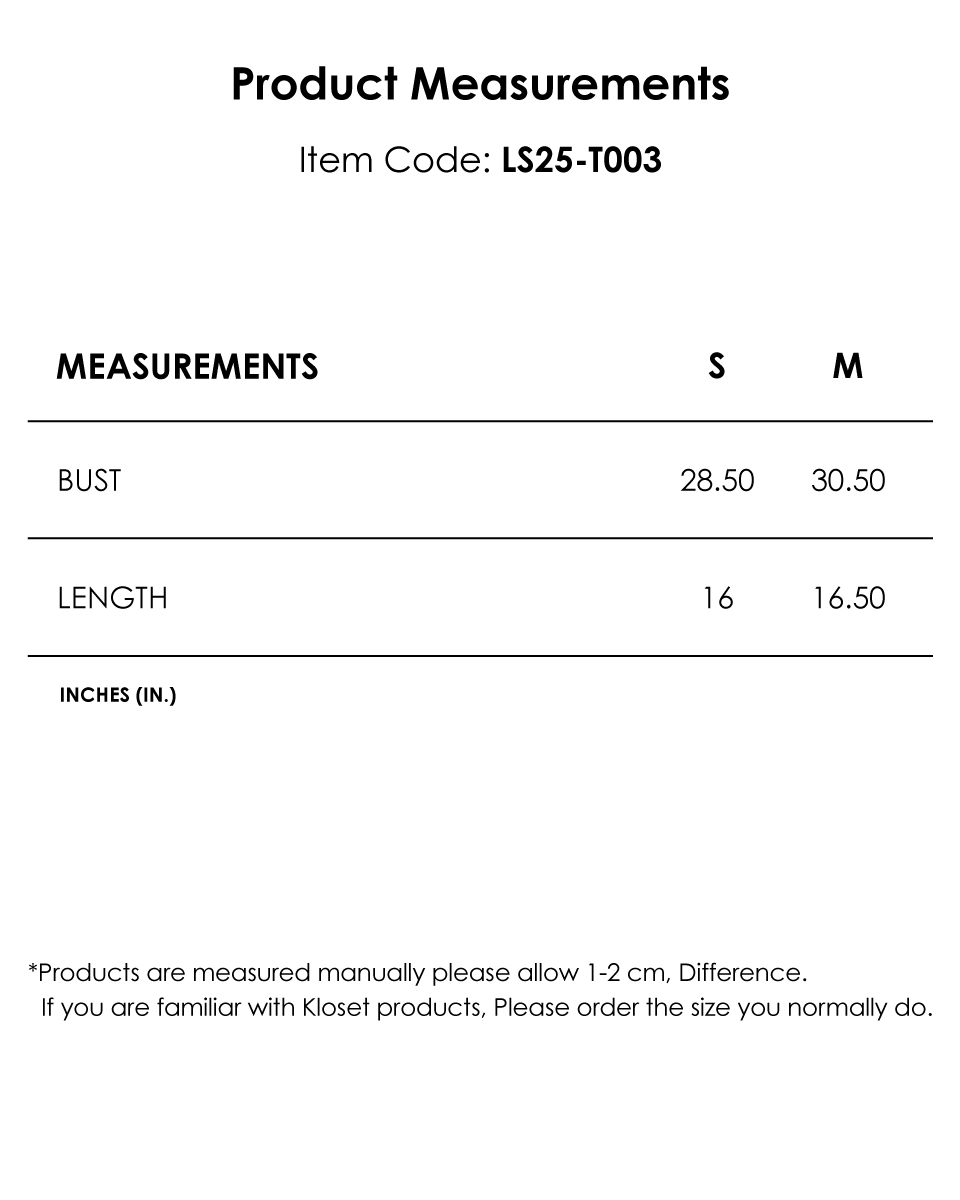Click the word Measurements in the title

tap(570, 85)
